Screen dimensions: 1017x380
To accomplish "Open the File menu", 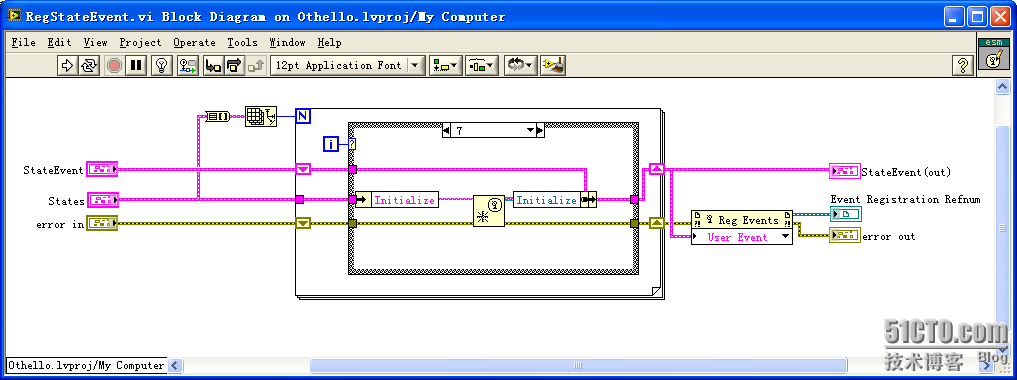I will (23, 42).
